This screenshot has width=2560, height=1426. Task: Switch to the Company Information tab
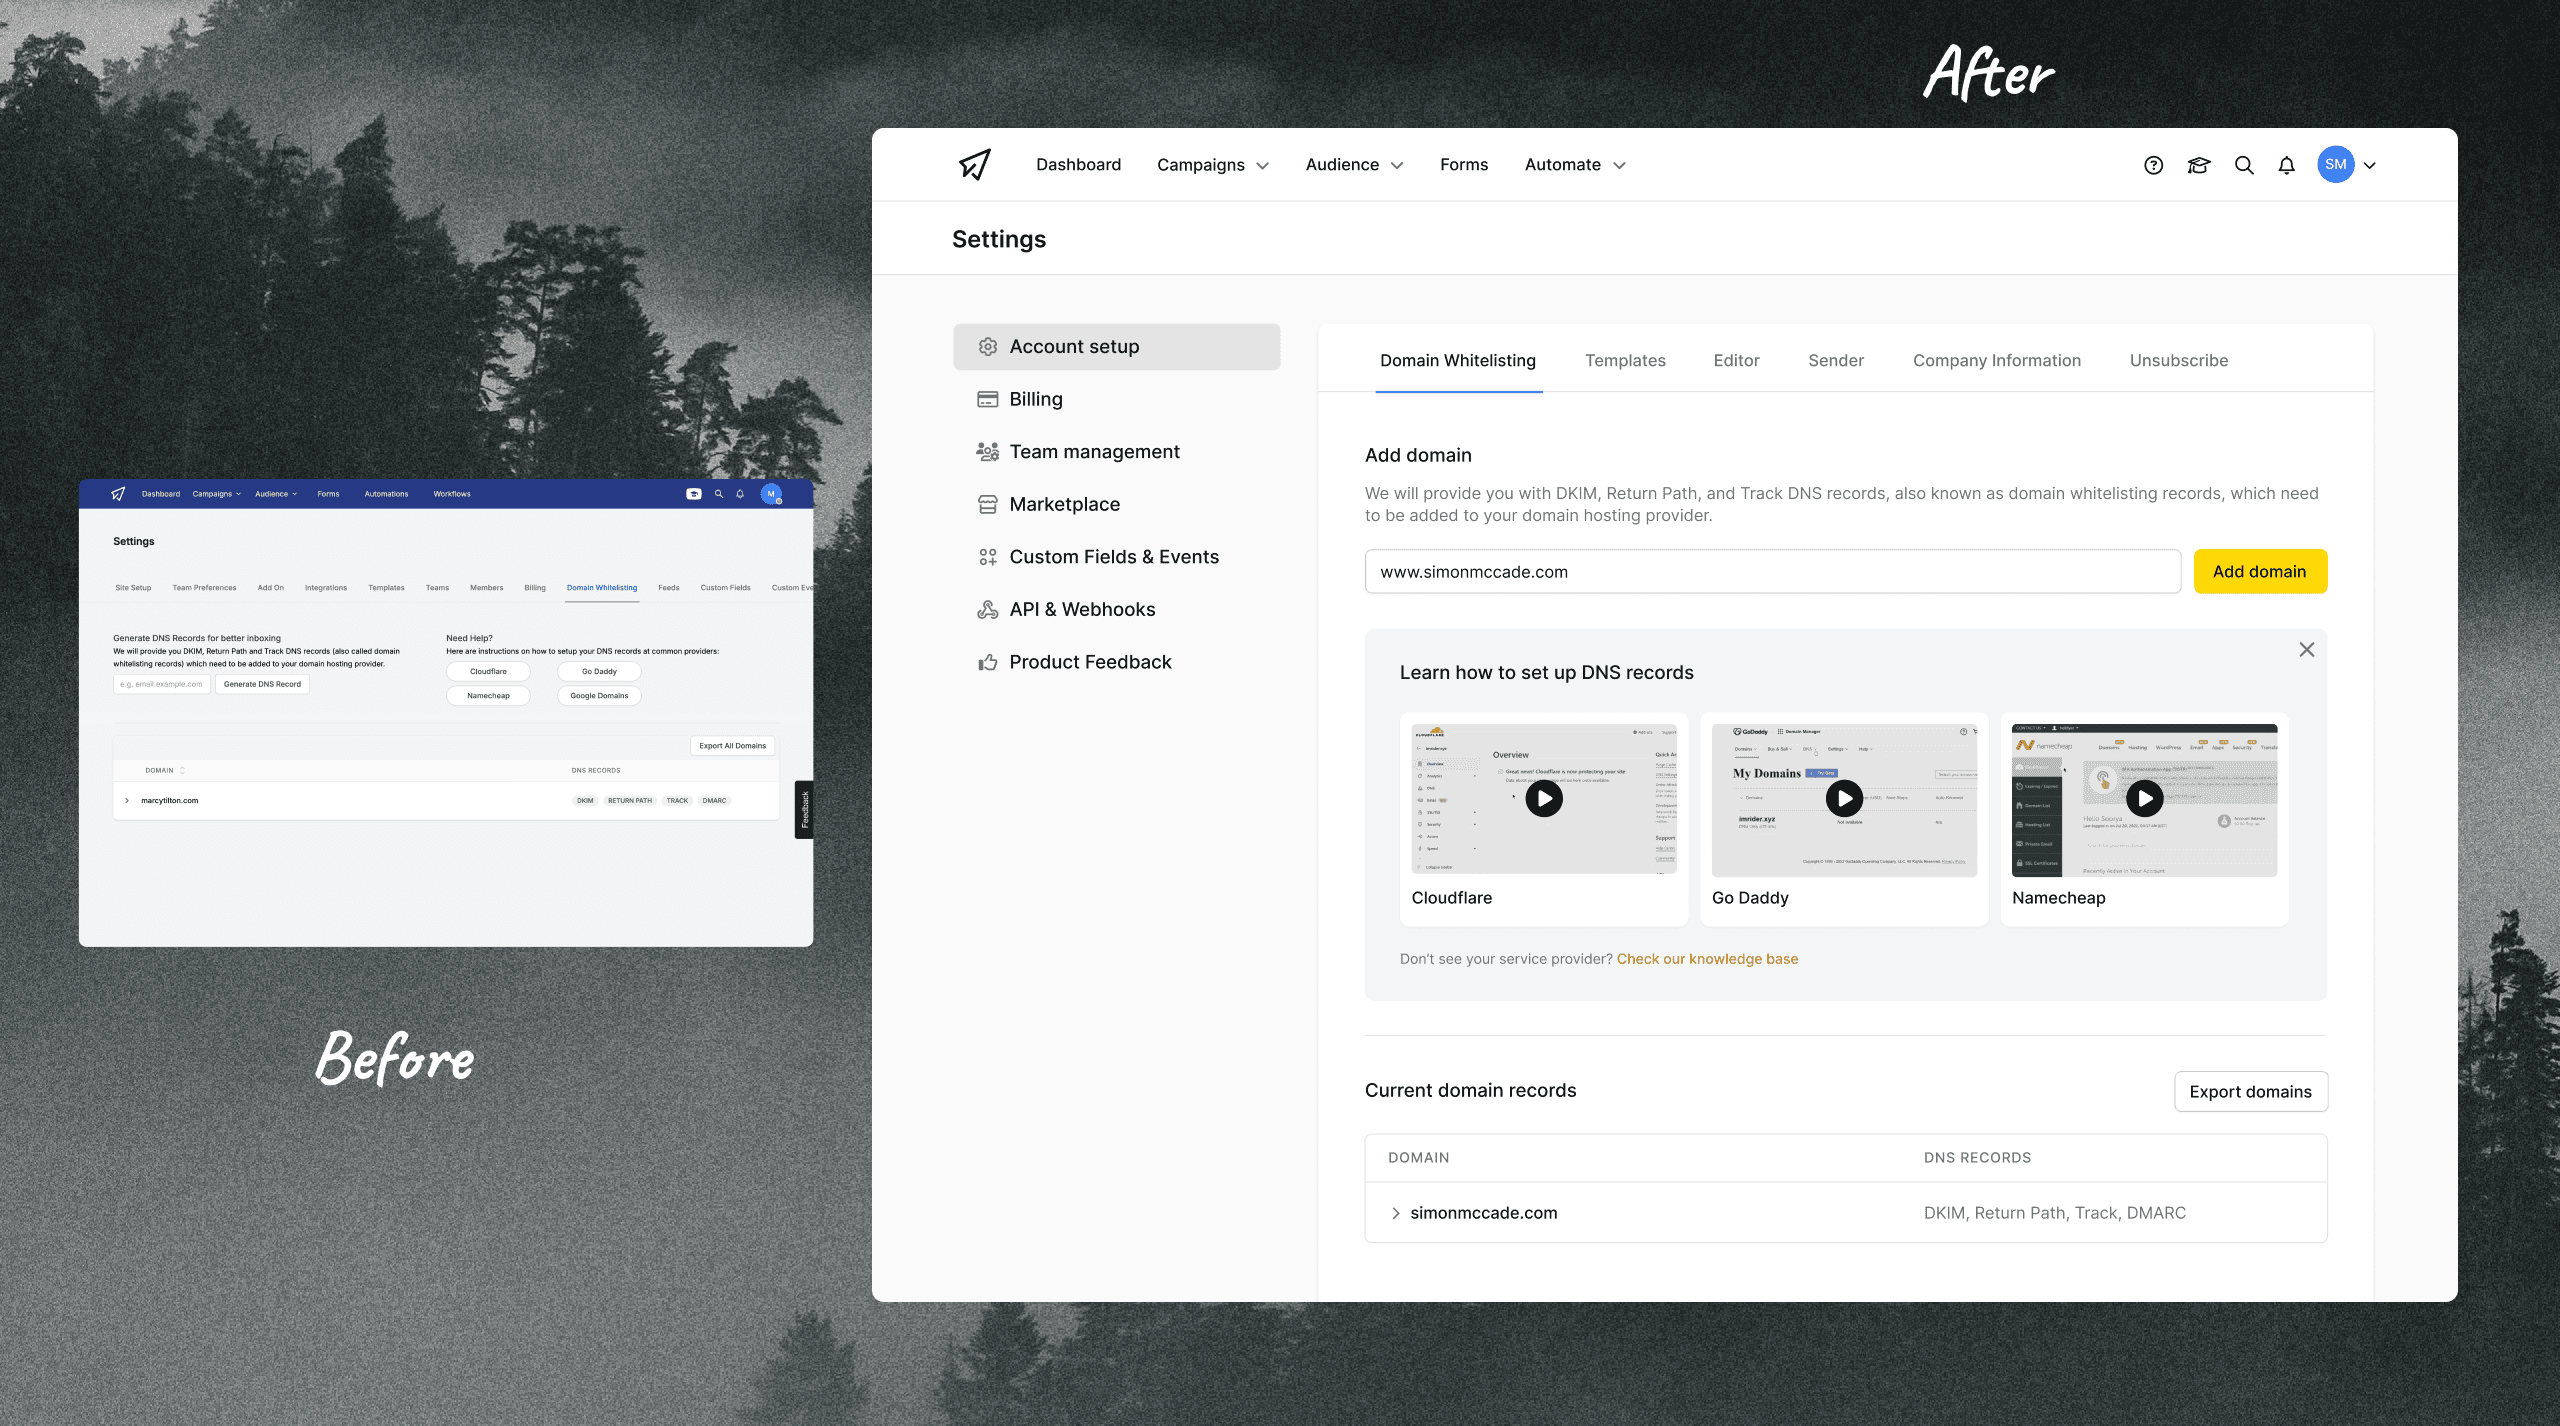[x=1996, y=360]
